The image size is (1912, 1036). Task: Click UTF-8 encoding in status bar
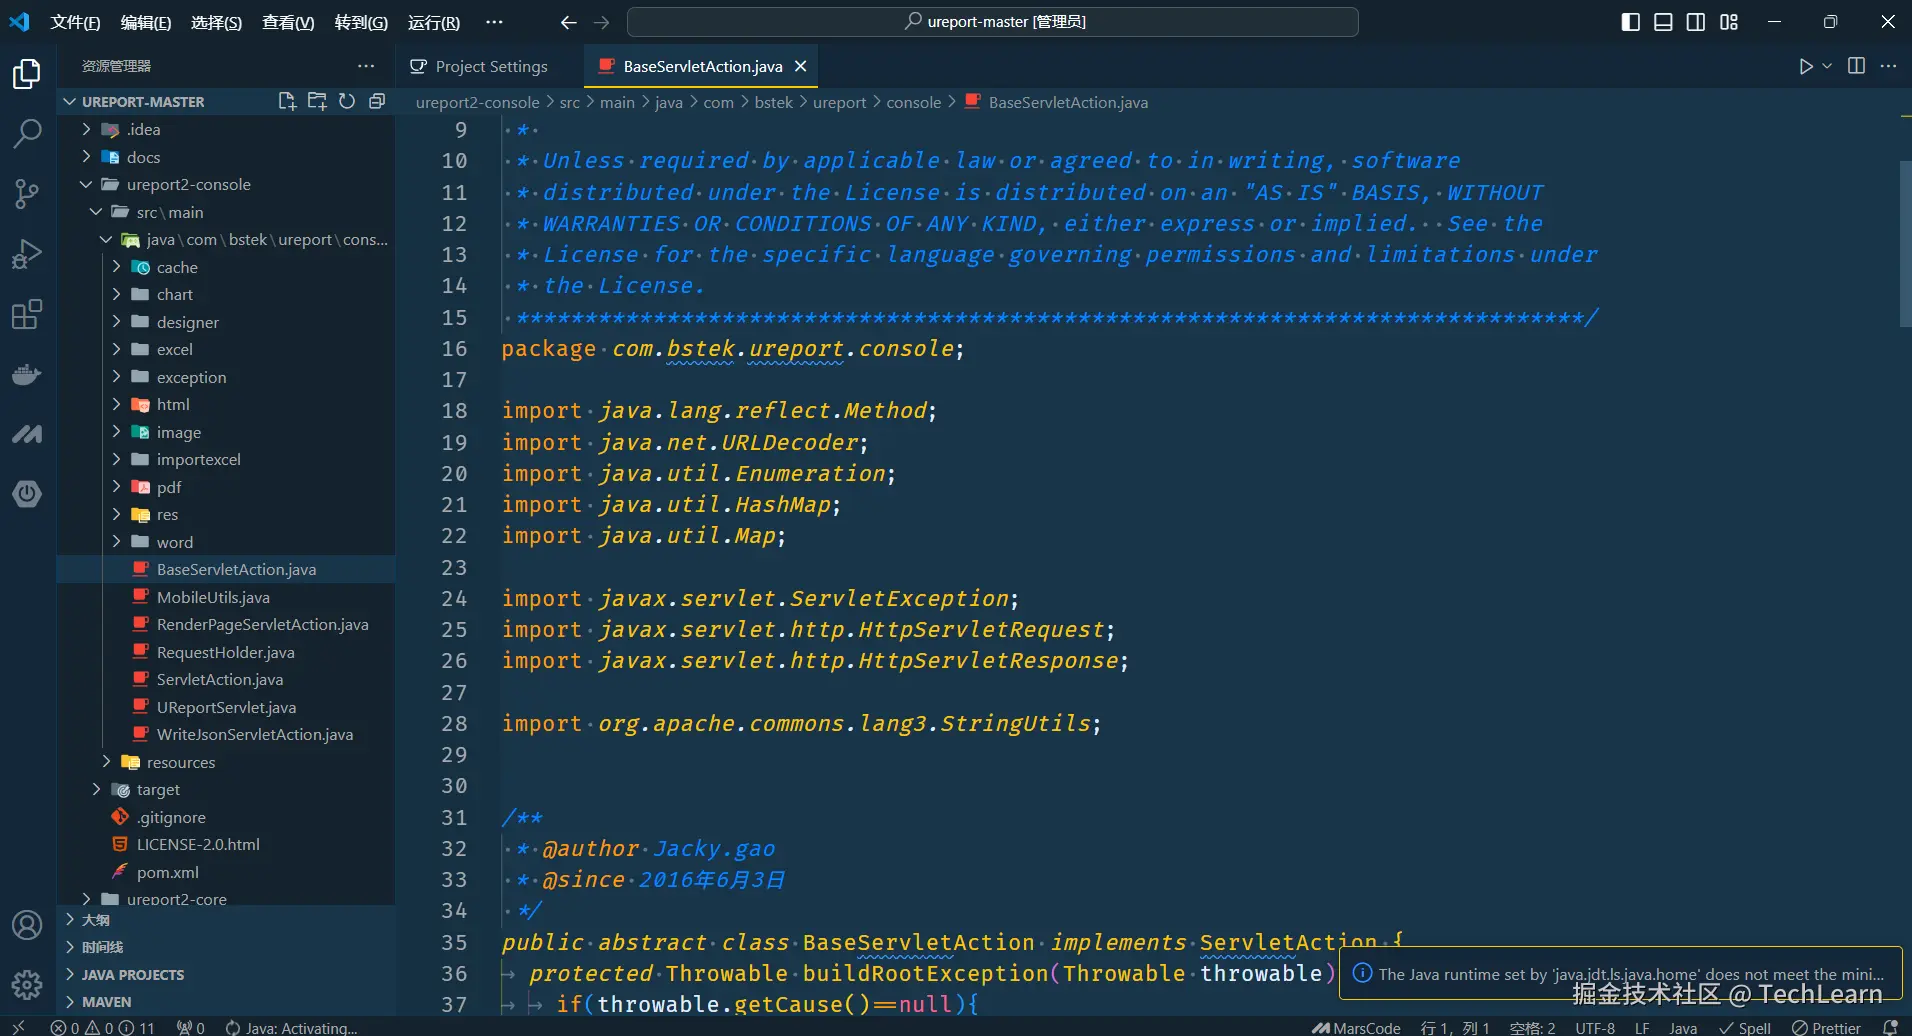click(x=1594, y=1028)
